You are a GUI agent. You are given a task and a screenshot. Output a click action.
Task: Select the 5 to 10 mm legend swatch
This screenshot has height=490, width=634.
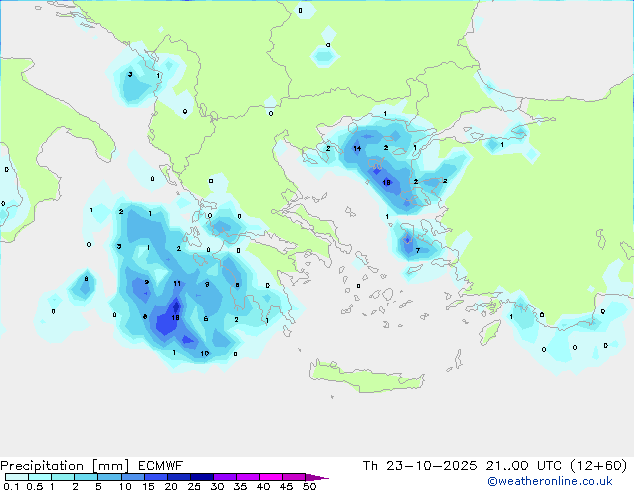[x=109, y=477]
